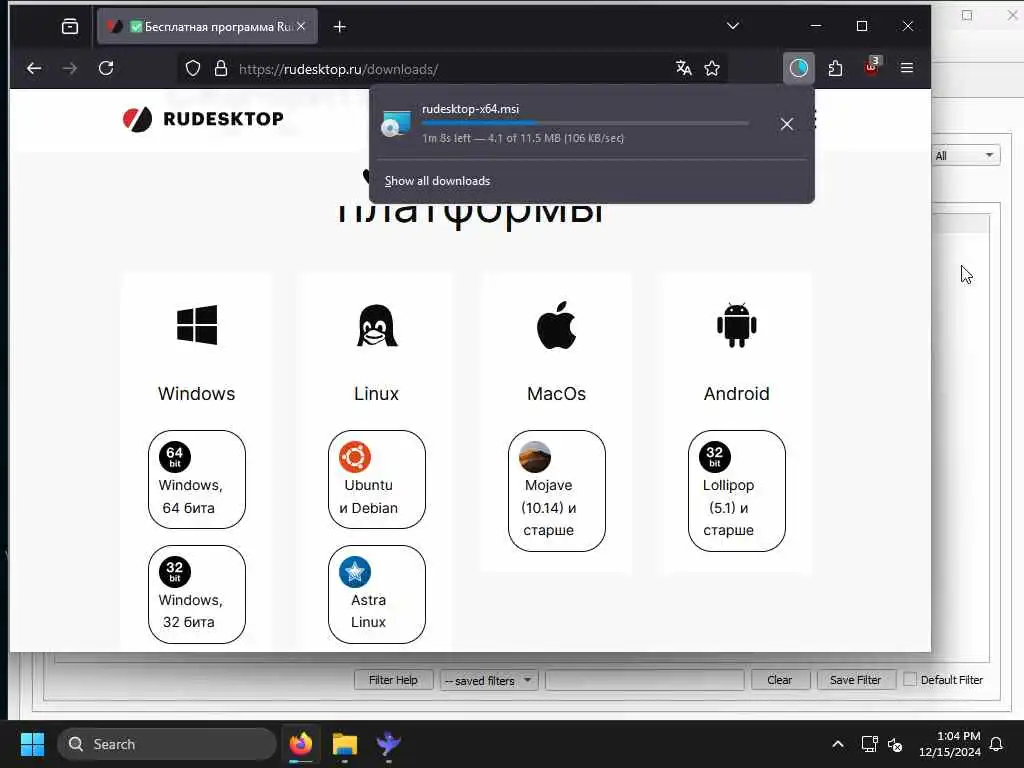Viewport: 1024px width, 768px height.
Task: Download Windows 32 бита version
Action: point(197,594)
